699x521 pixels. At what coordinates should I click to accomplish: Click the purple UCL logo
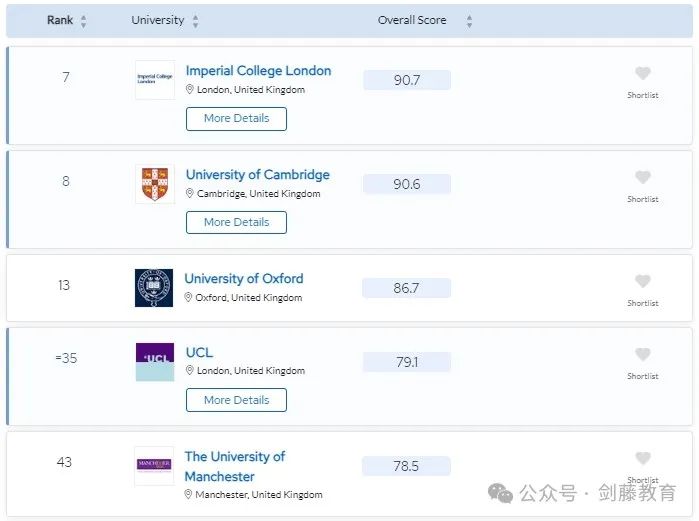tap(154, 361)
